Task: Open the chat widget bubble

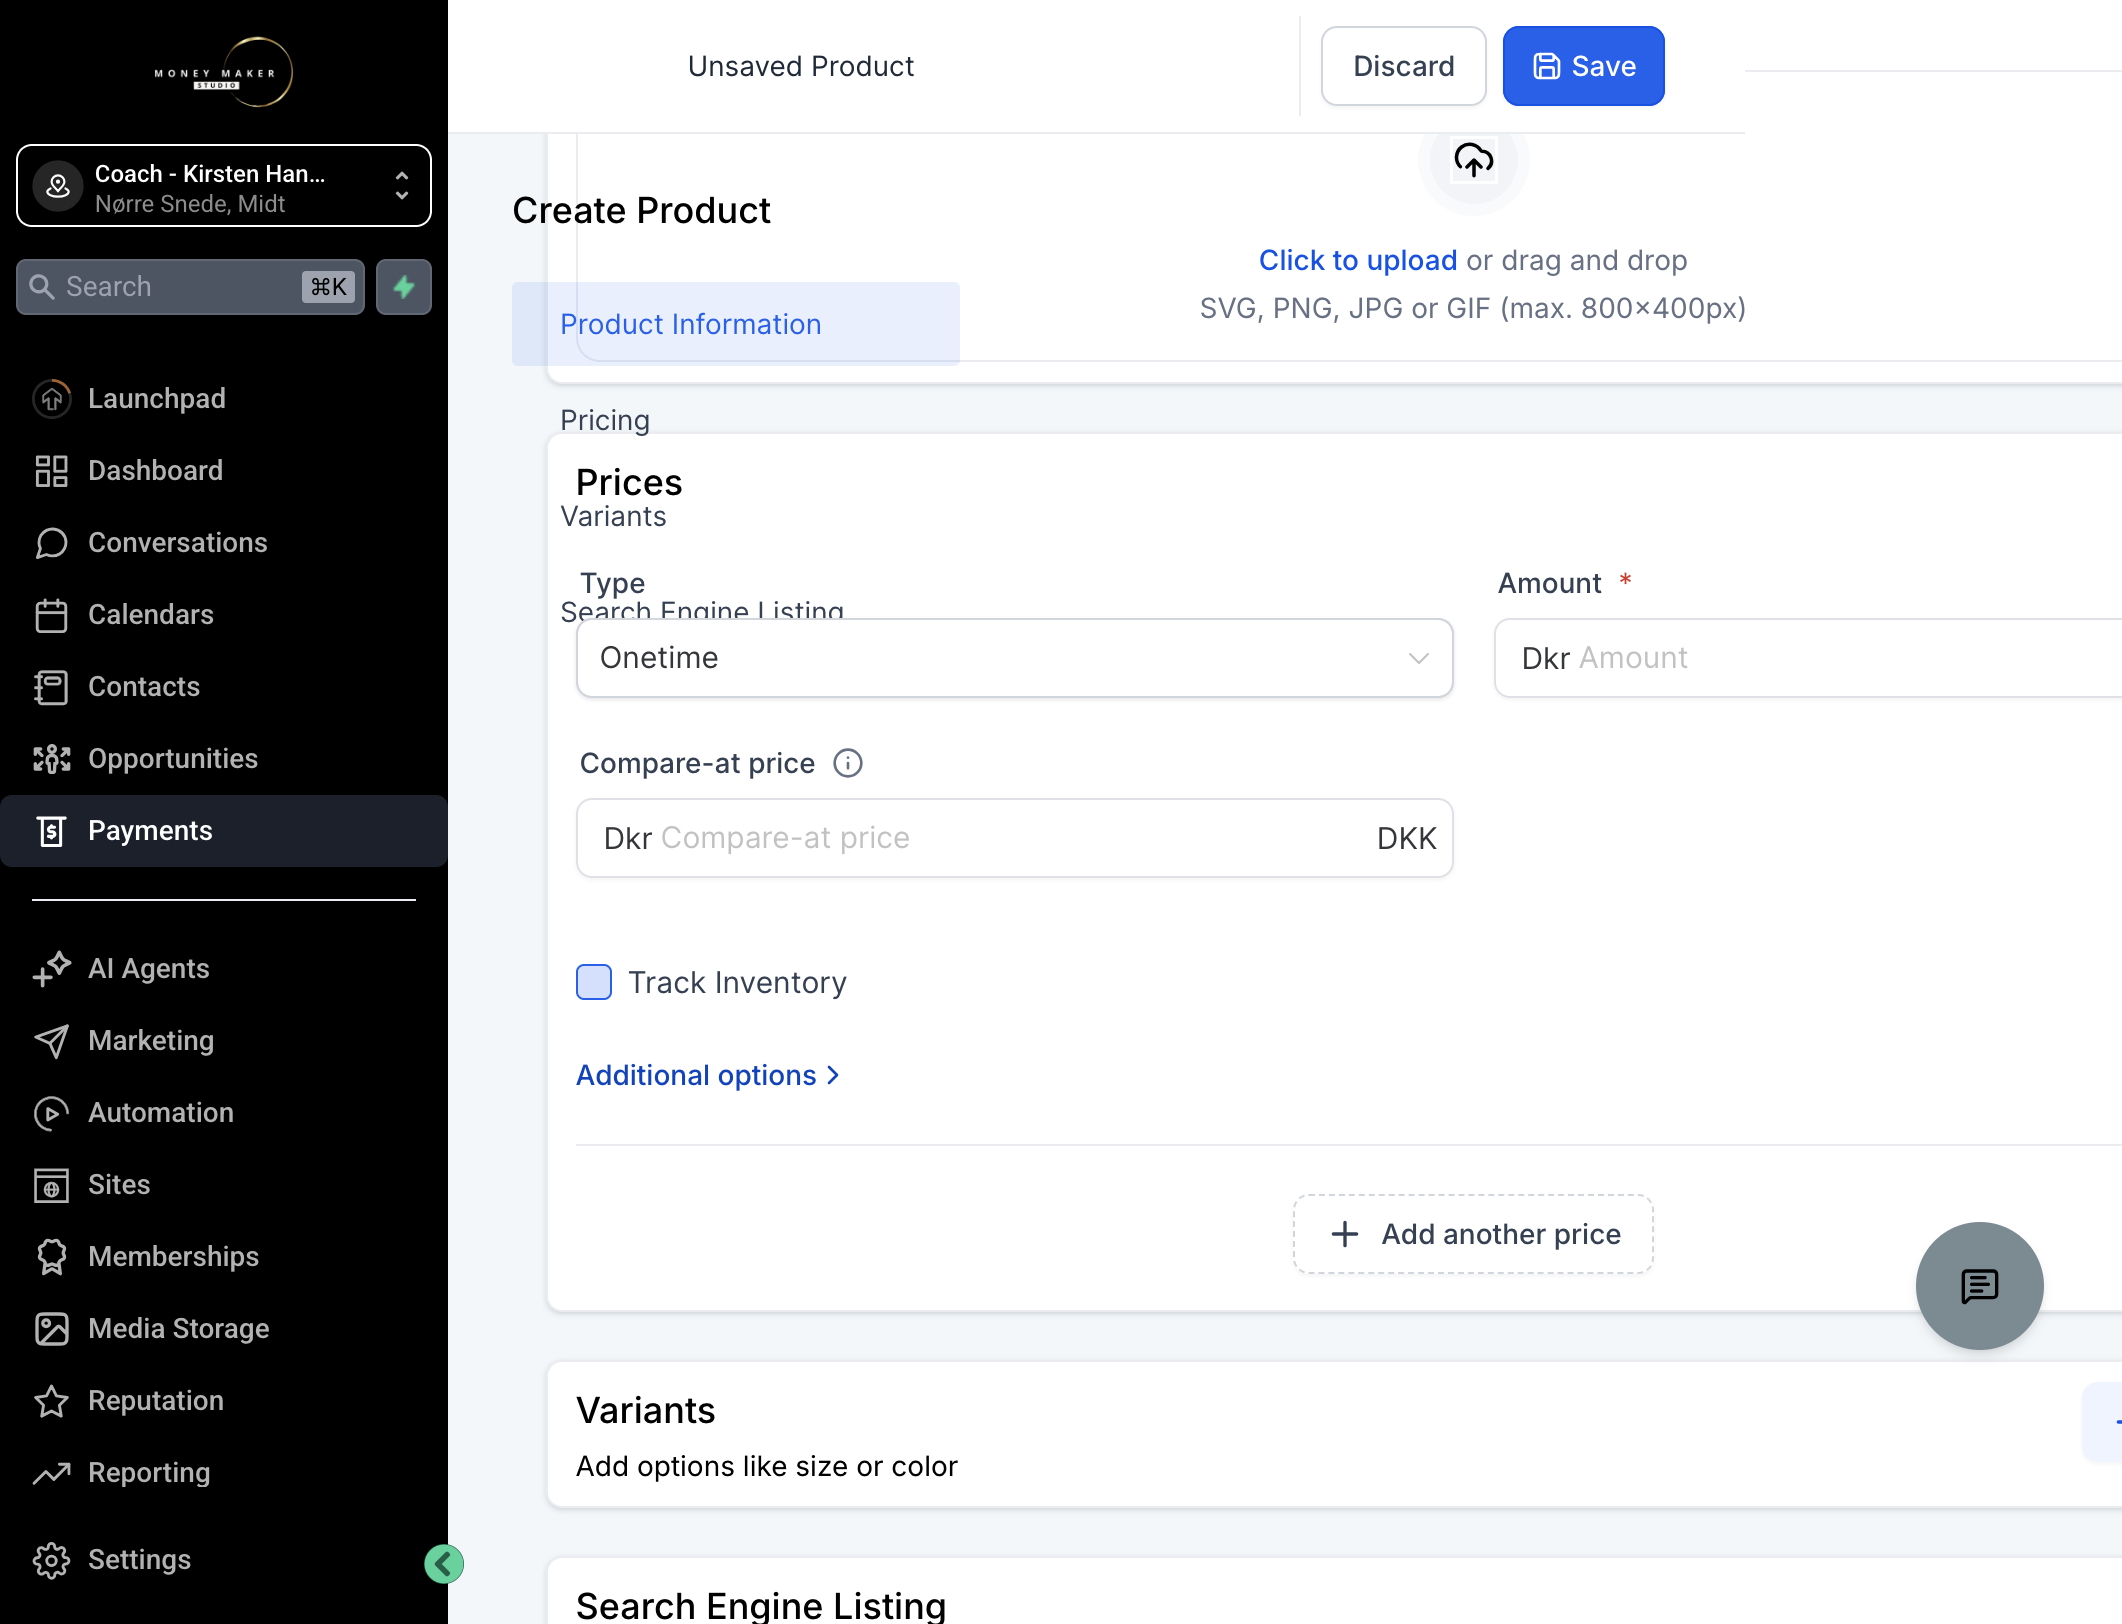Action: (x=1979, y=1286)
